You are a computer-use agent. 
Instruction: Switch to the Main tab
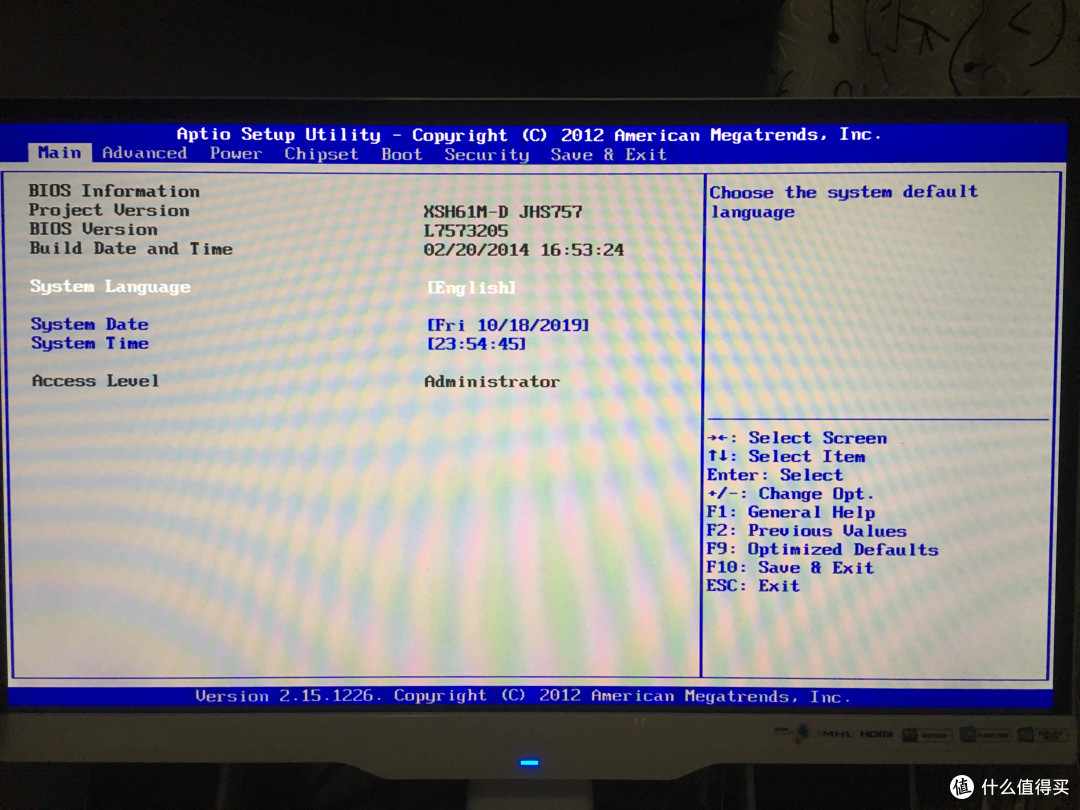(59, 152)
